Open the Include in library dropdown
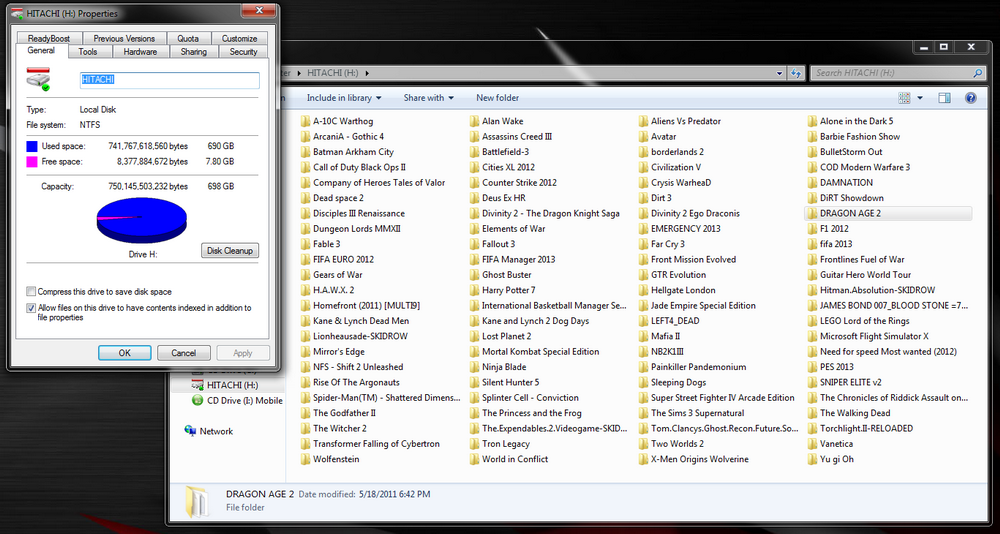 point(344,98)
